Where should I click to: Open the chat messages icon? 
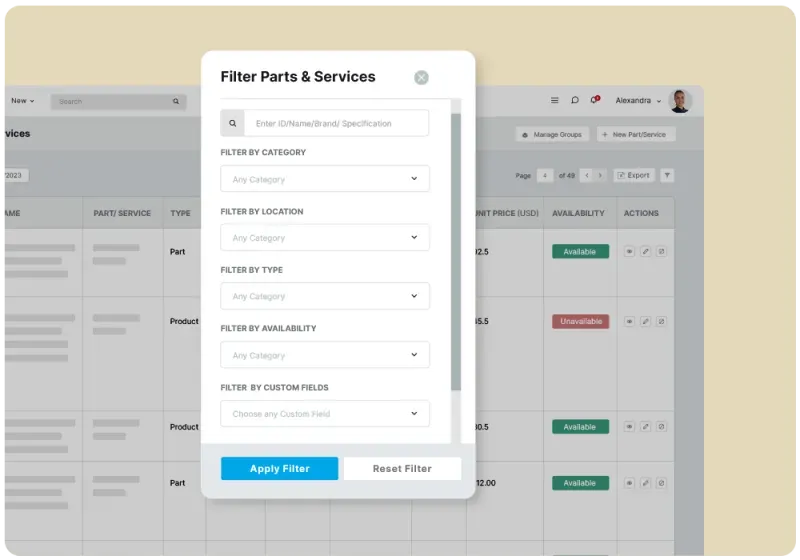pyautogui.click(x=575, y=100)
